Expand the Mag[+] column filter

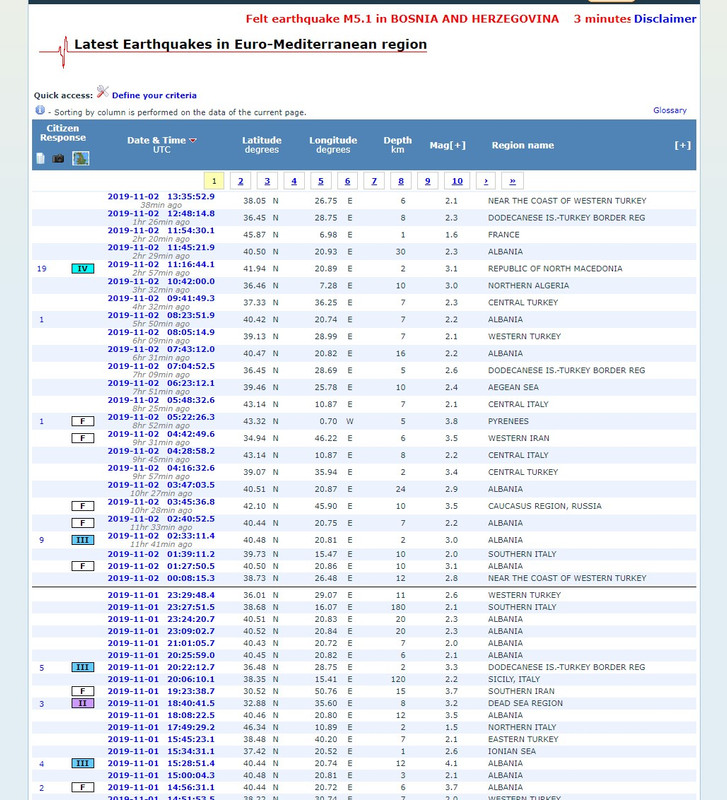[447, 145]
